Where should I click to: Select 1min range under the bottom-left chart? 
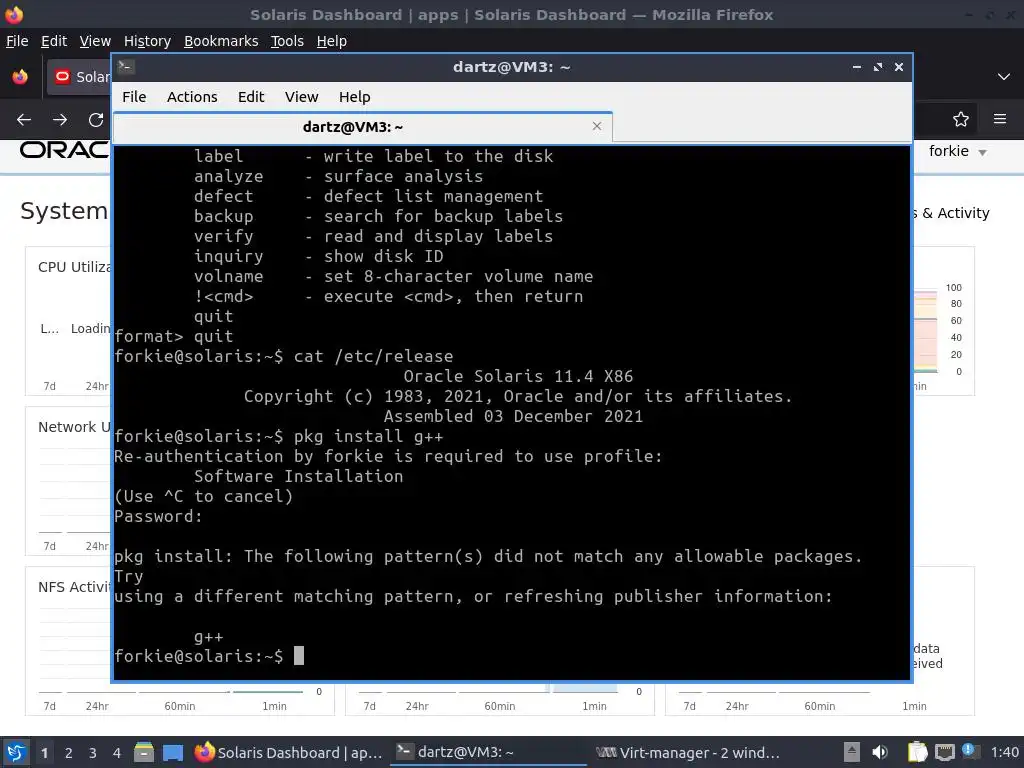pyautogui.click(x=274, y=706)
